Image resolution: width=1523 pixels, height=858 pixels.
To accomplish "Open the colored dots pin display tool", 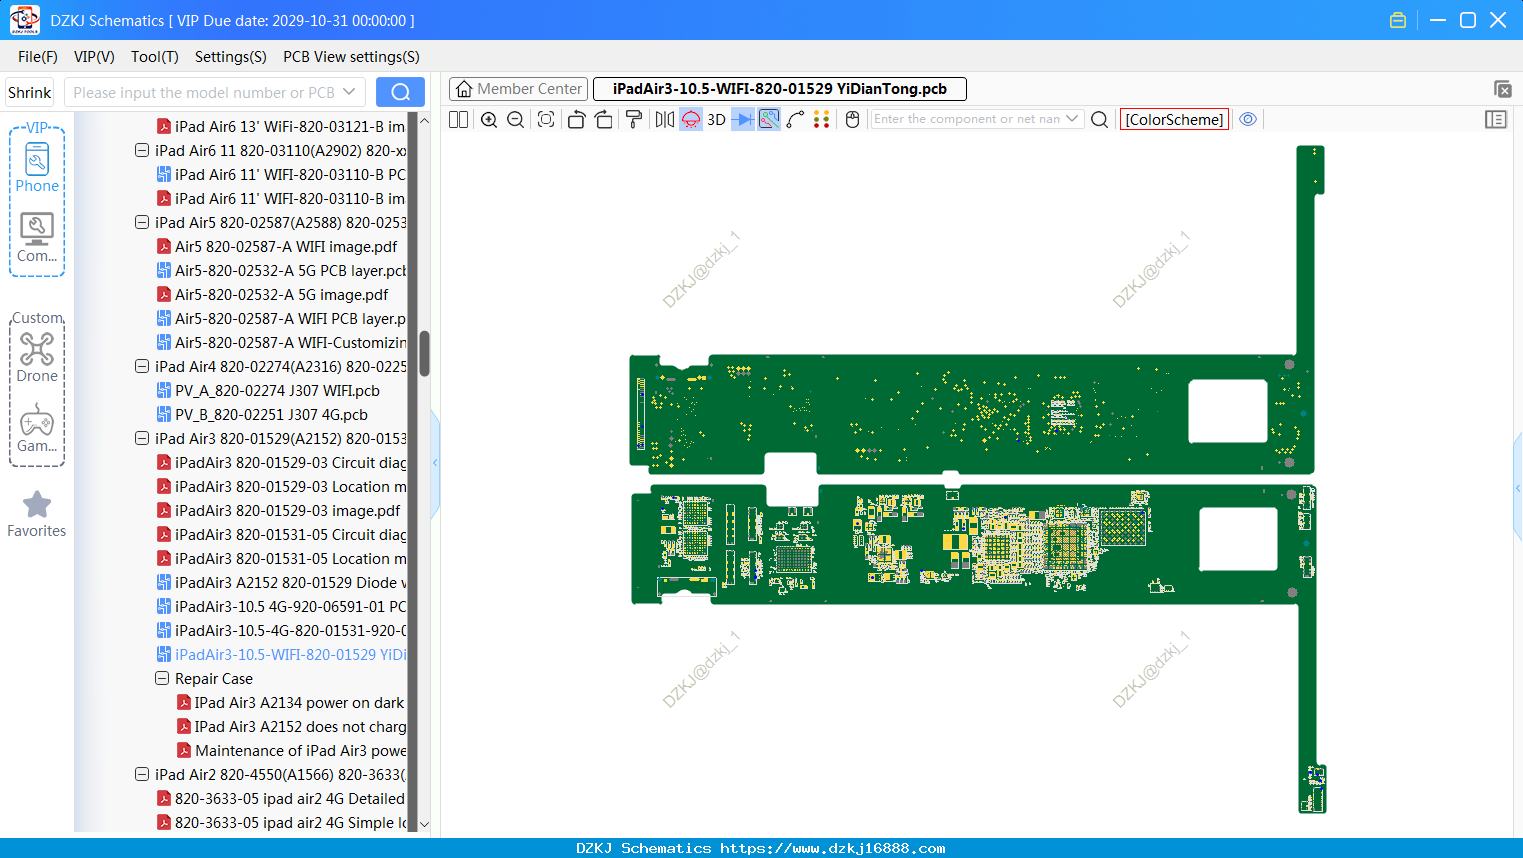I will pyautogui.click(x=821, y=119).
